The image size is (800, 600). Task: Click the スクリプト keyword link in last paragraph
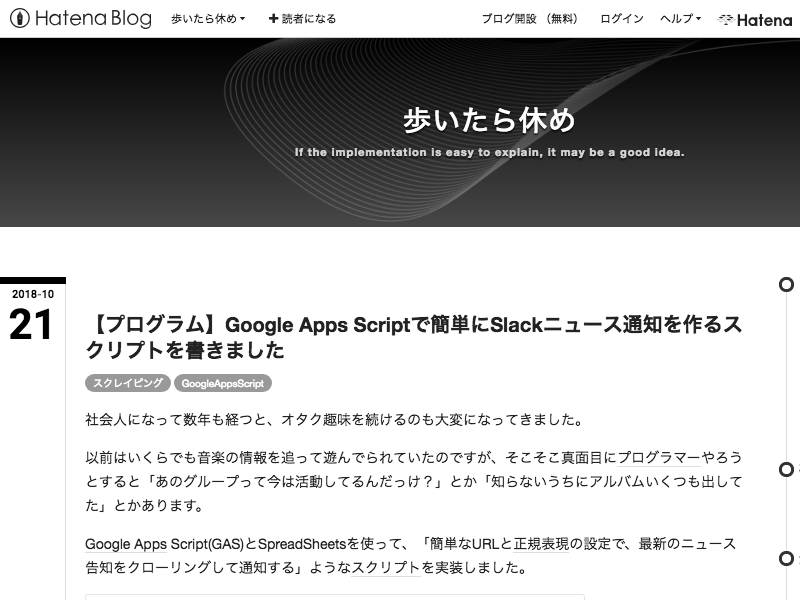[386, 568]
